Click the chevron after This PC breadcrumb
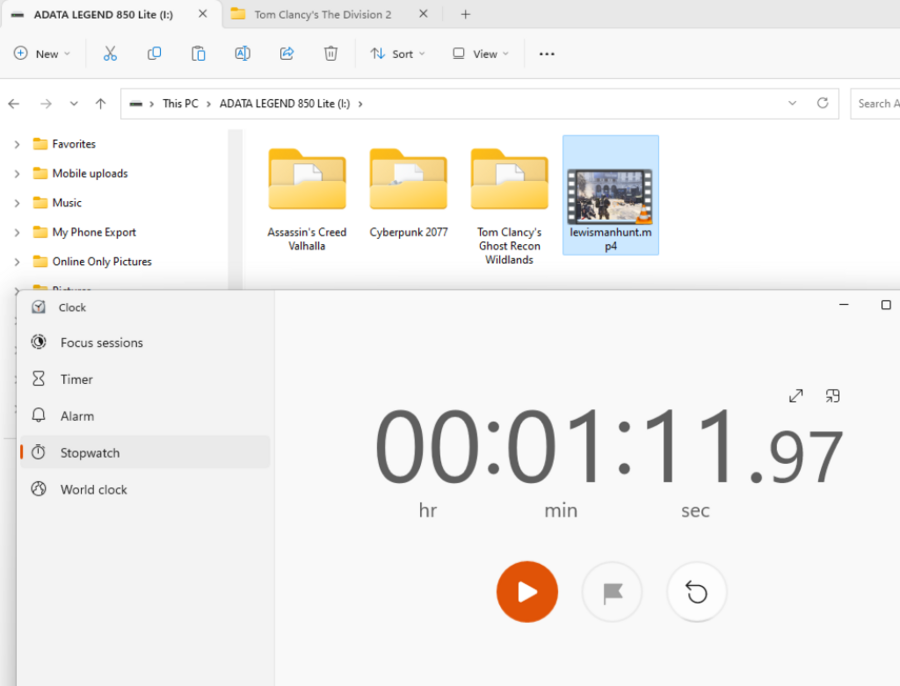900x686 pixels. tap(208, 104)
